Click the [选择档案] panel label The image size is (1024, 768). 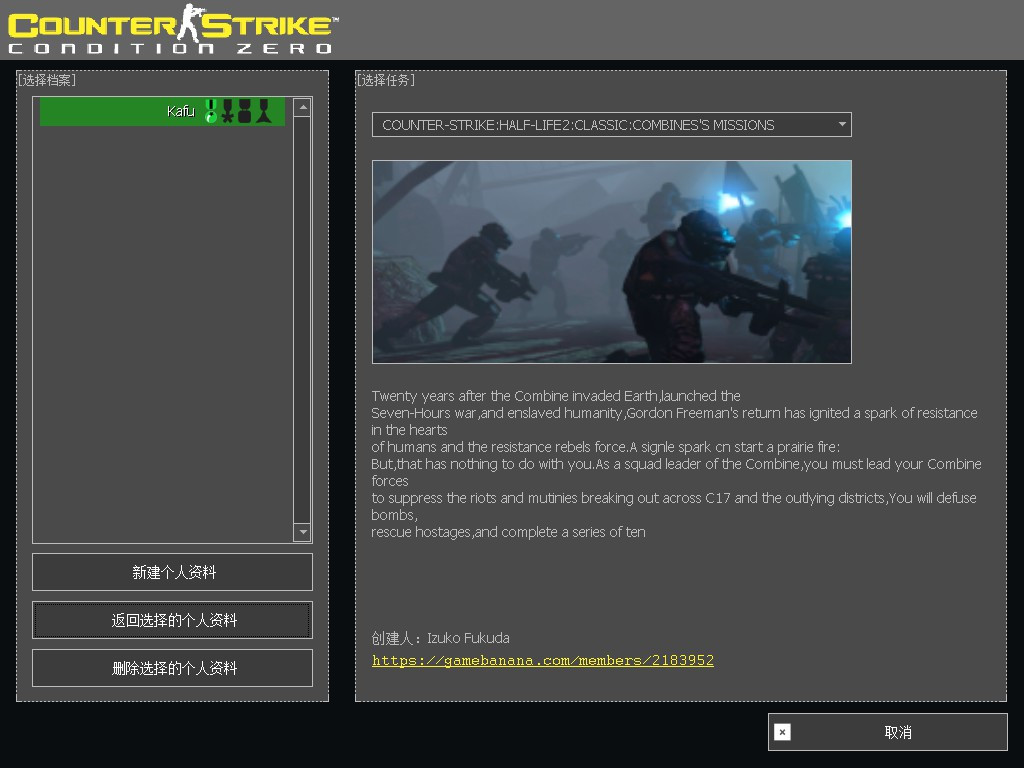click(46, 80)
